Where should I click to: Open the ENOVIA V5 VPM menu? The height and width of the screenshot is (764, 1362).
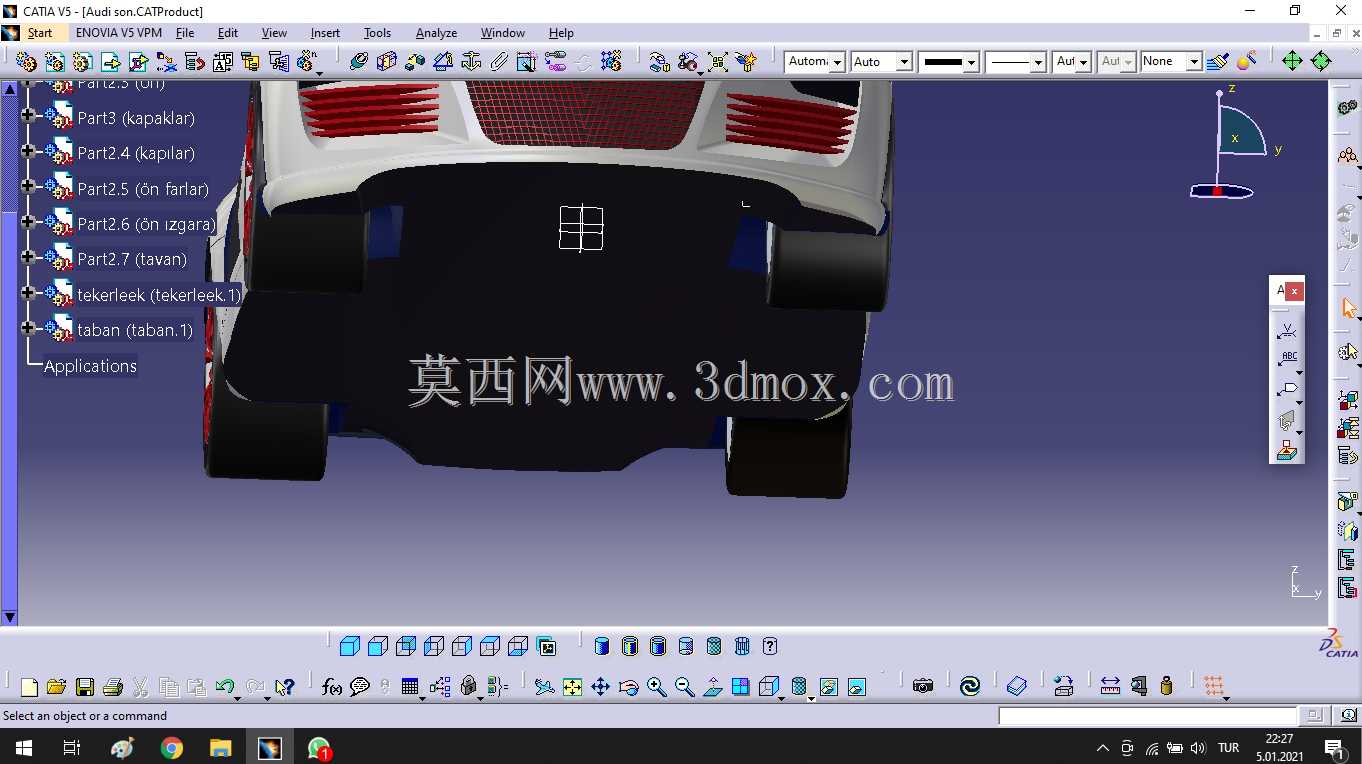(x=118, y=33)
